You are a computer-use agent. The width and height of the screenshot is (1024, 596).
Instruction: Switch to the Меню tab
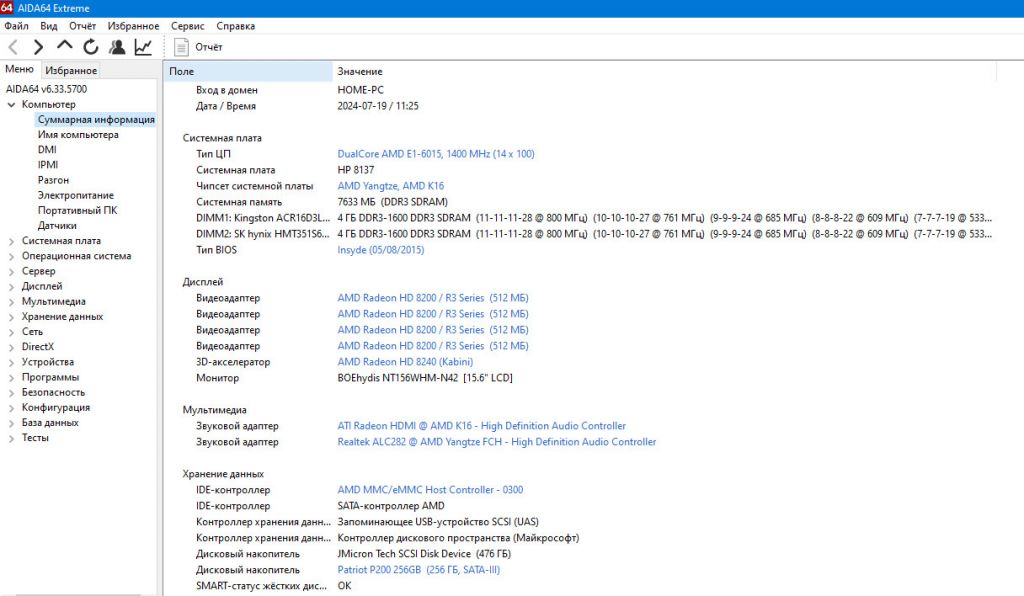pyautogui.click(x=20, y=69)
